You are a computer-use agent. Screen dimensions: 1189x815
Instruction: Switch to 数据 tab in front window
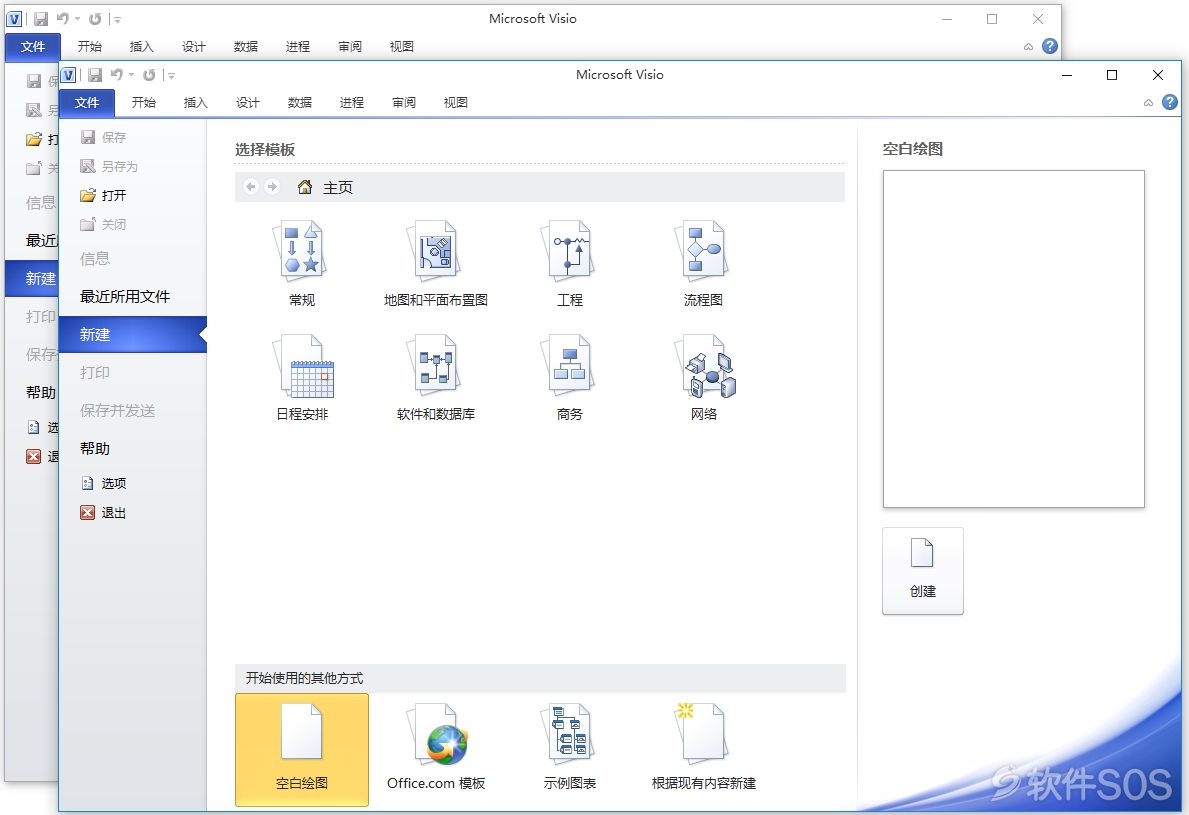point(300,102)
